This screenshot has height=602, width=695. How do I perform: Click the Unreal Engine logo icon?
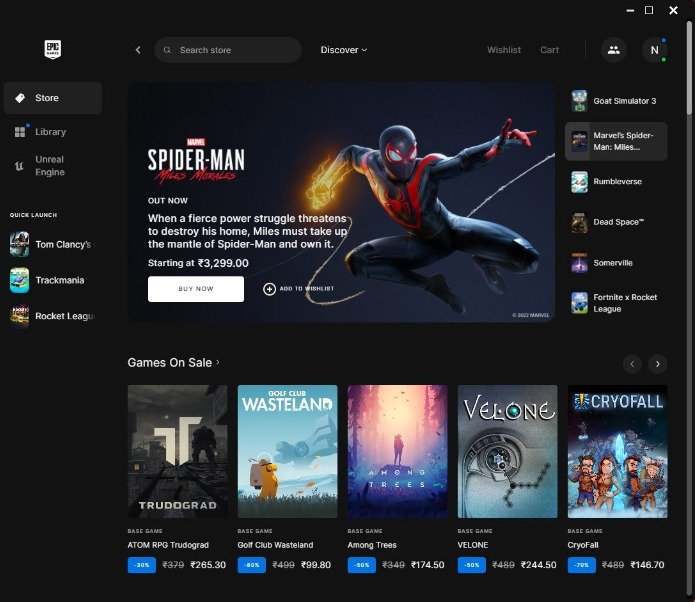coord(20,166)
